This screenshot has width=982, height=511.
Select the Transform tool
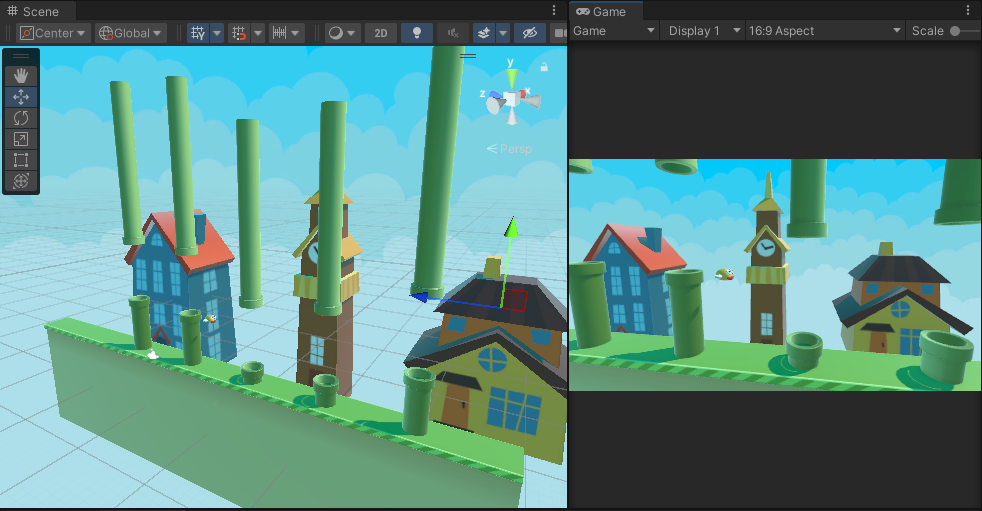[21, 181]
